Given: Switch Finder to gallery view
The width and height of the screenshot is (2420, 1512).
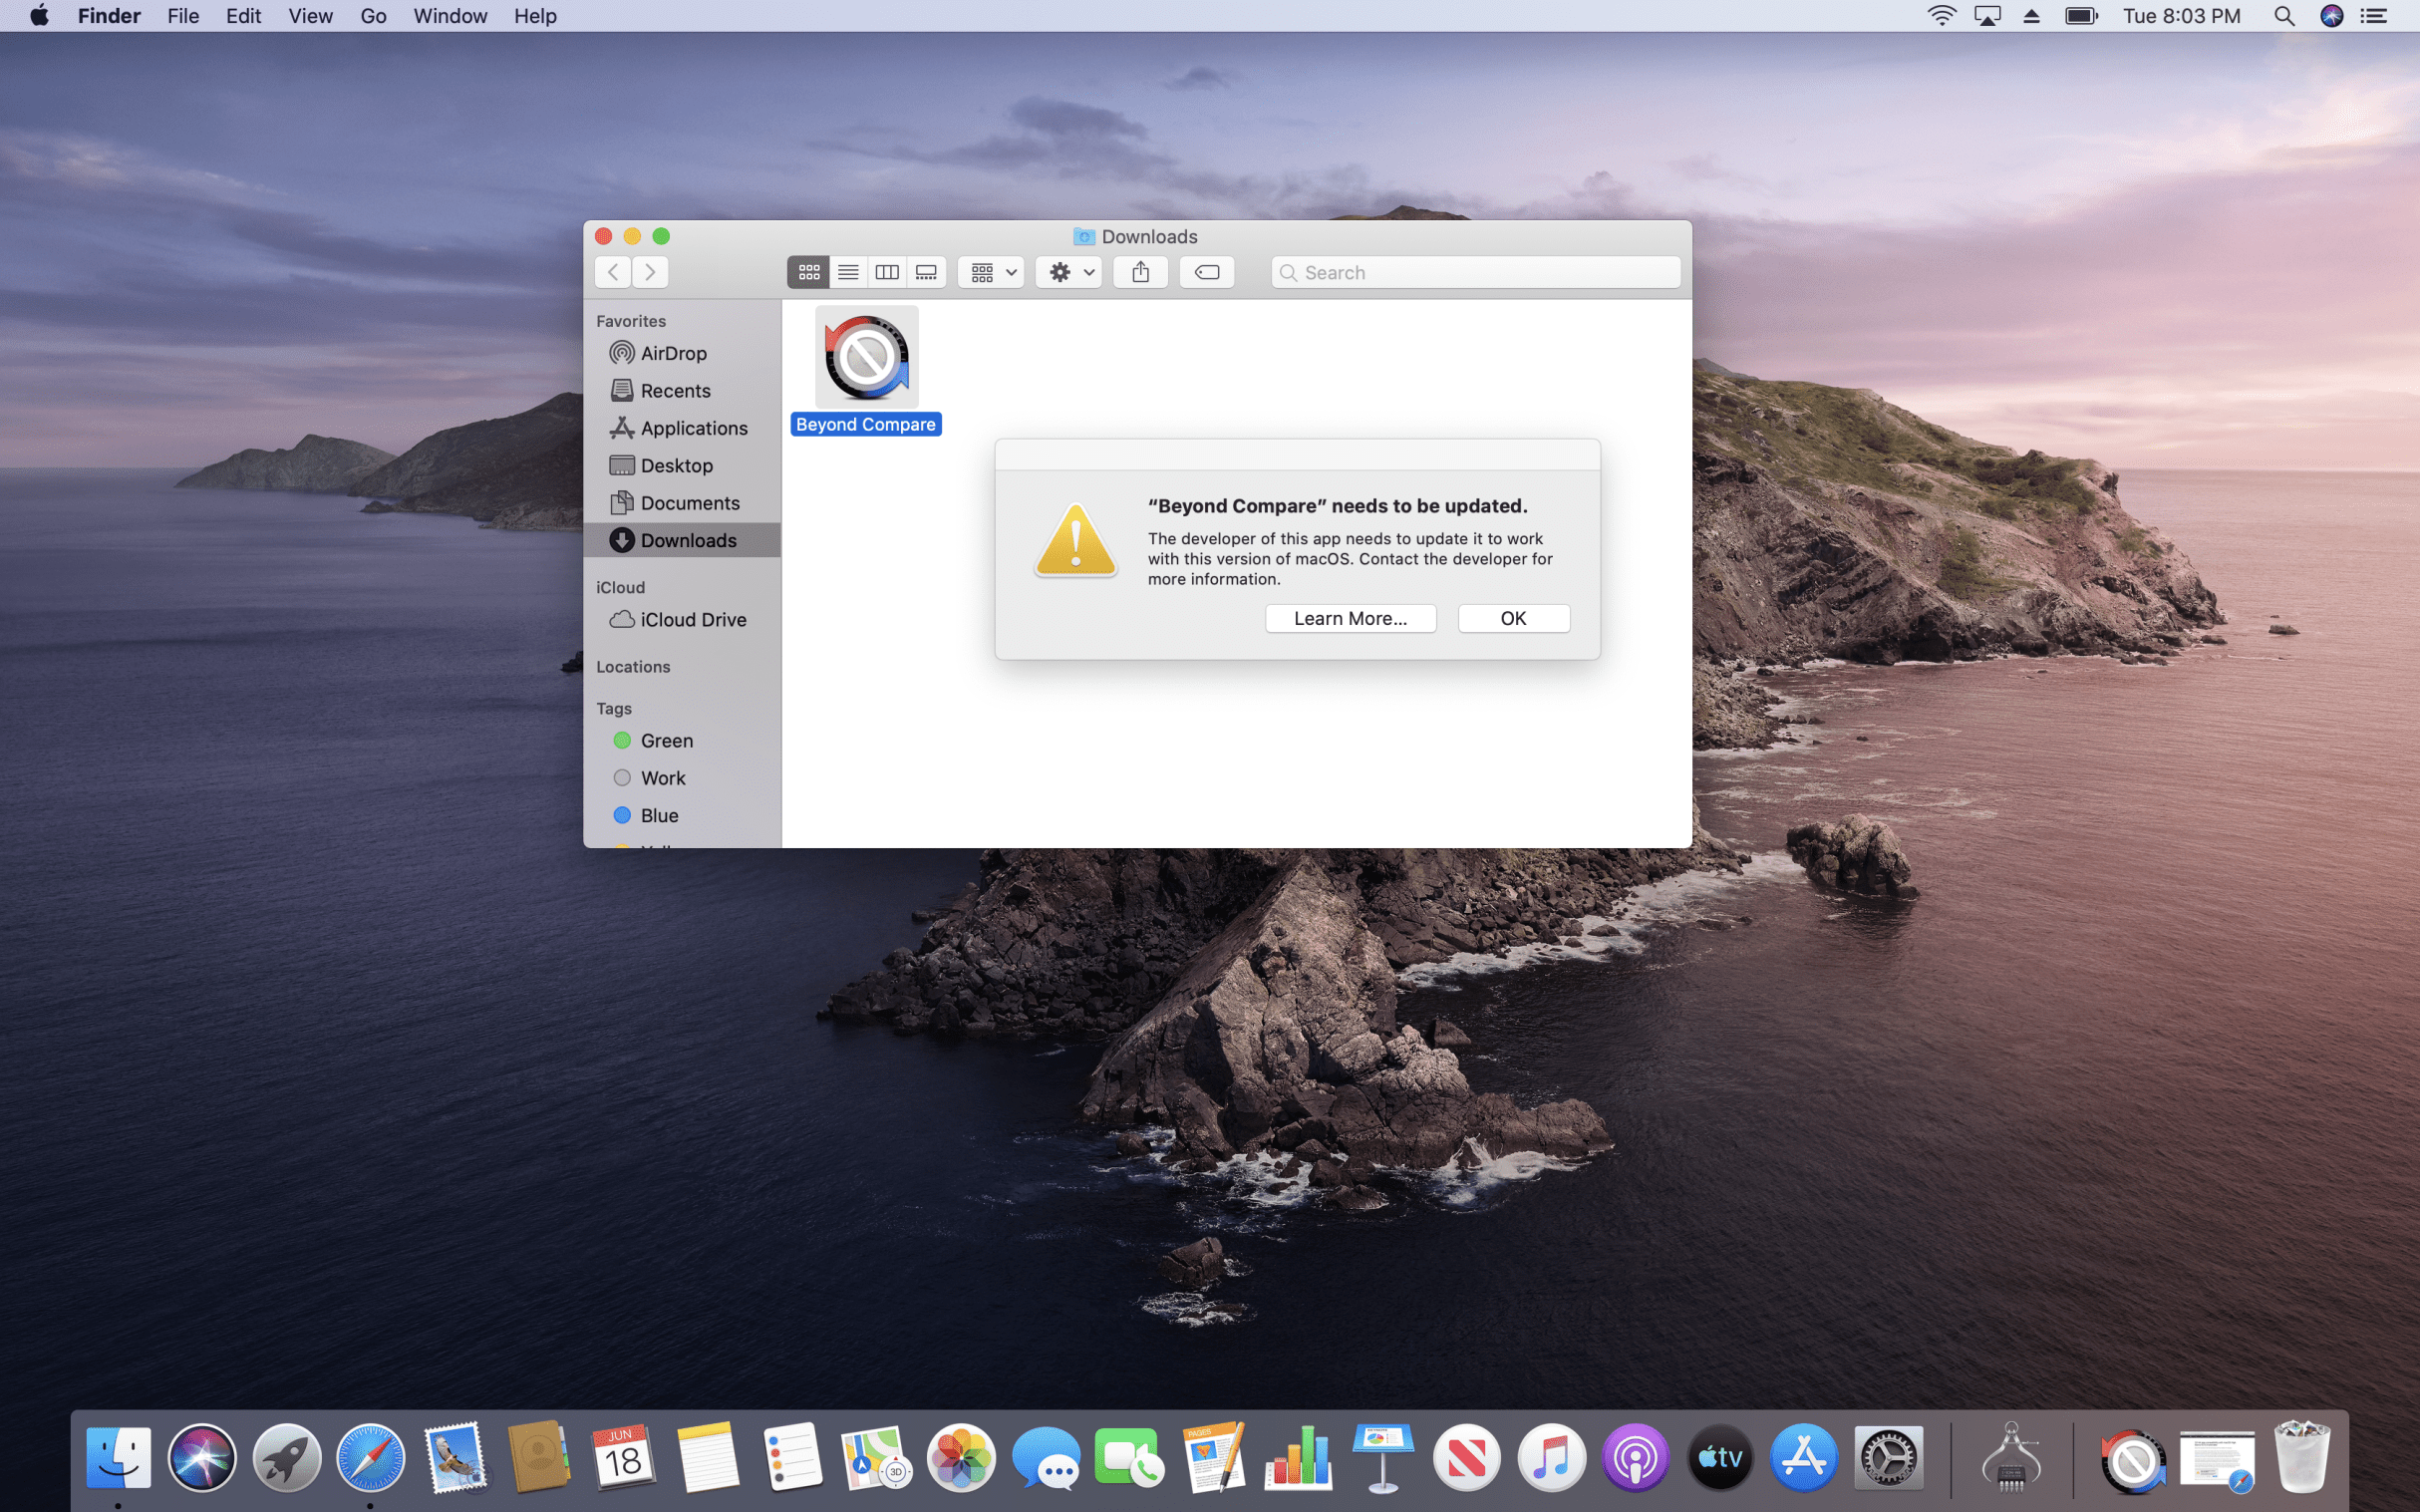Looking at the screenshot, I should pyautogui.click(x=926, y=272).
